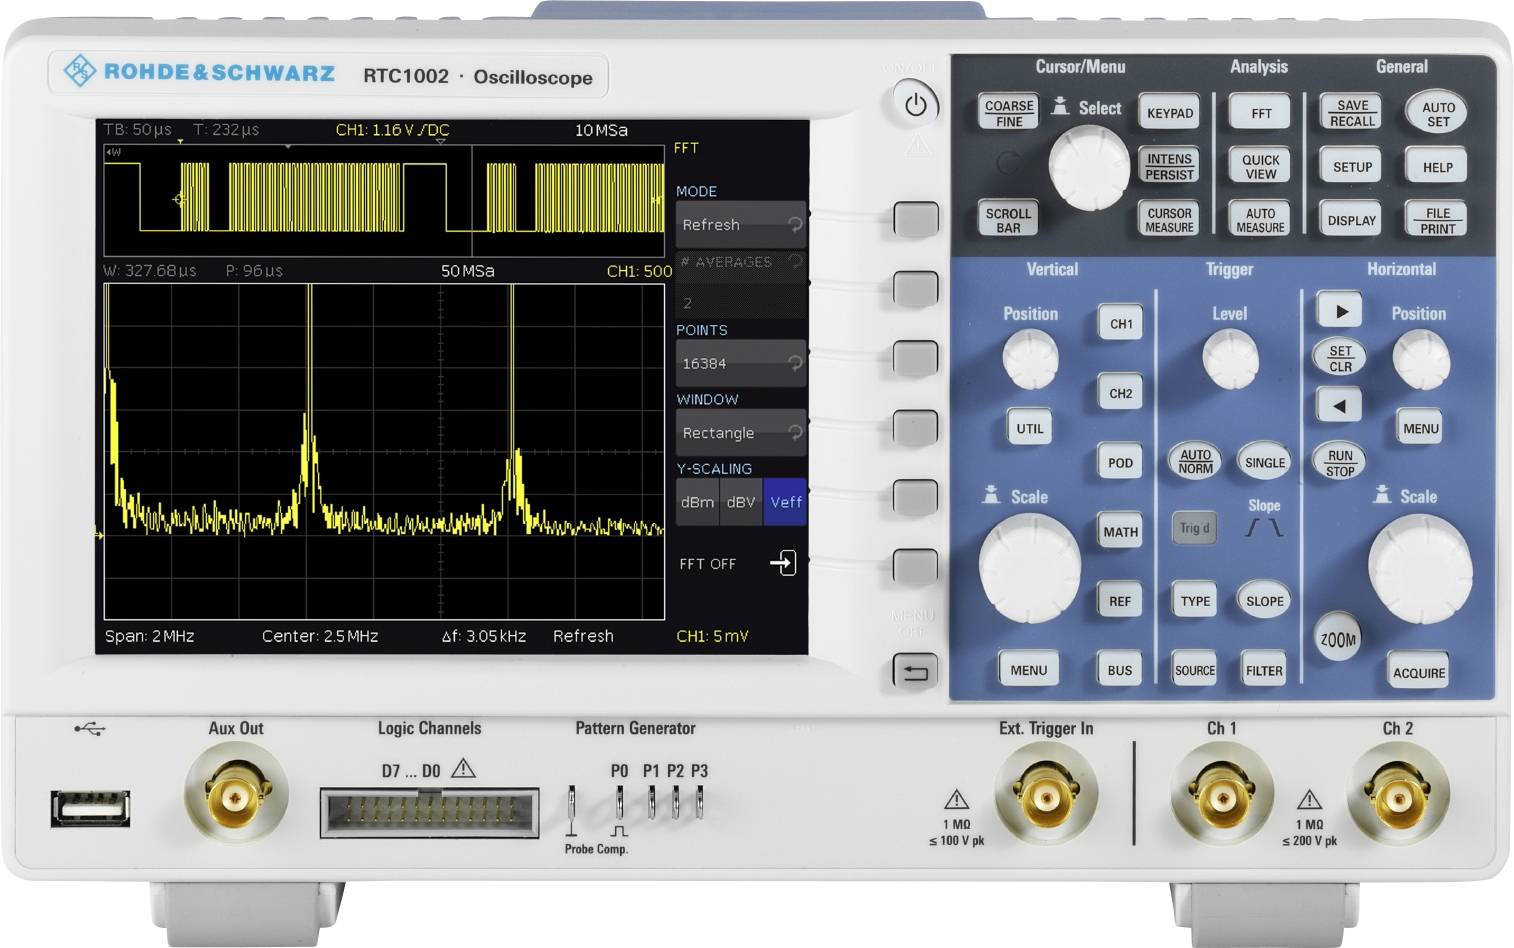Click the FFT OFF exit arrow icon
This screenshot has width=1514, height=948.
[x=786, y=563]
